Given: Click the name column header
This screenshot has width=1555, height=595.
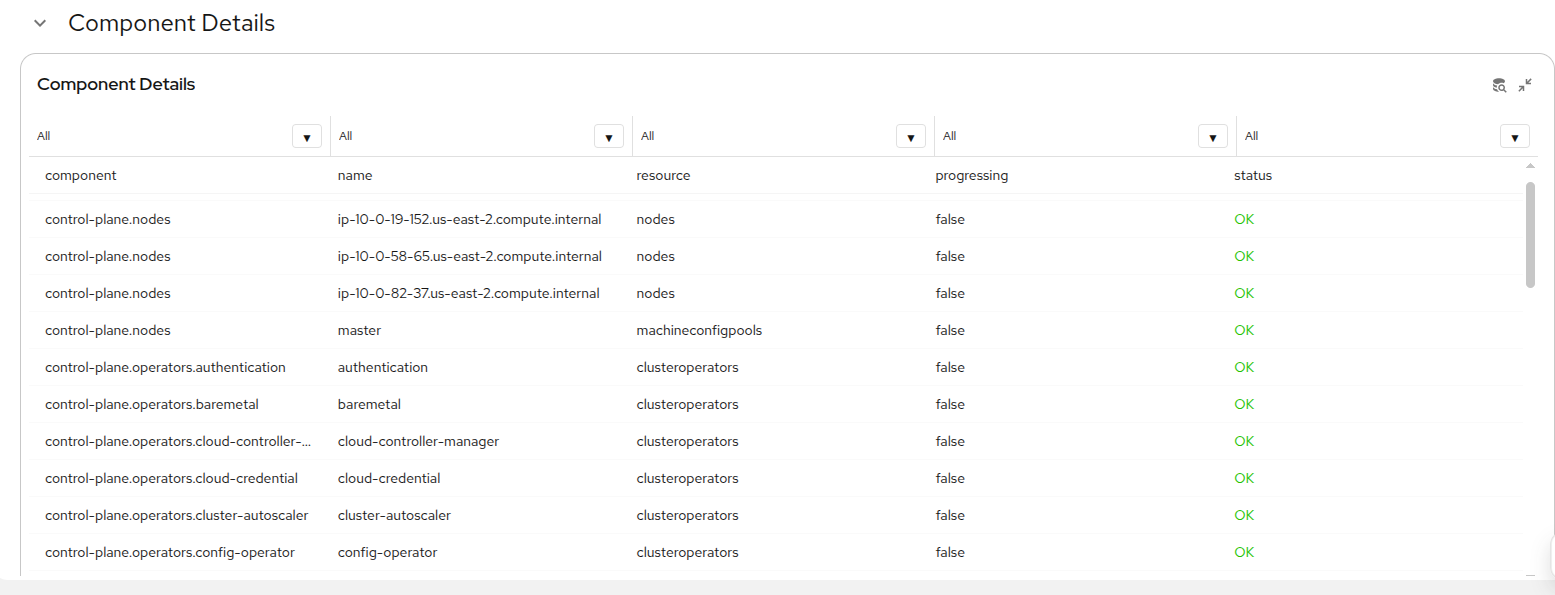Looking at the screenshot, I should pos(355,176).
